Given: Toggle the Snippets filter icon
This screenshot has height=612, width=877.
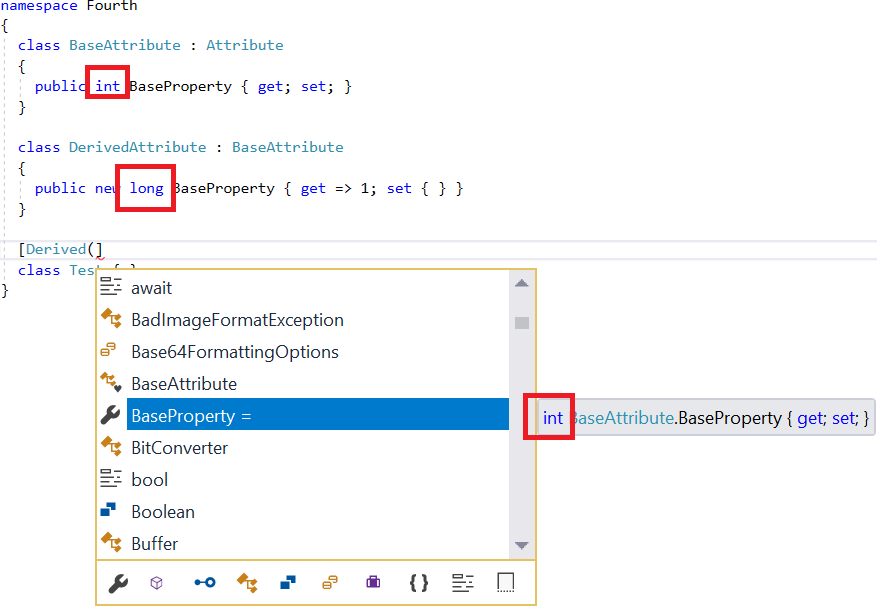Looking at the screenshot, I should 506,582.
